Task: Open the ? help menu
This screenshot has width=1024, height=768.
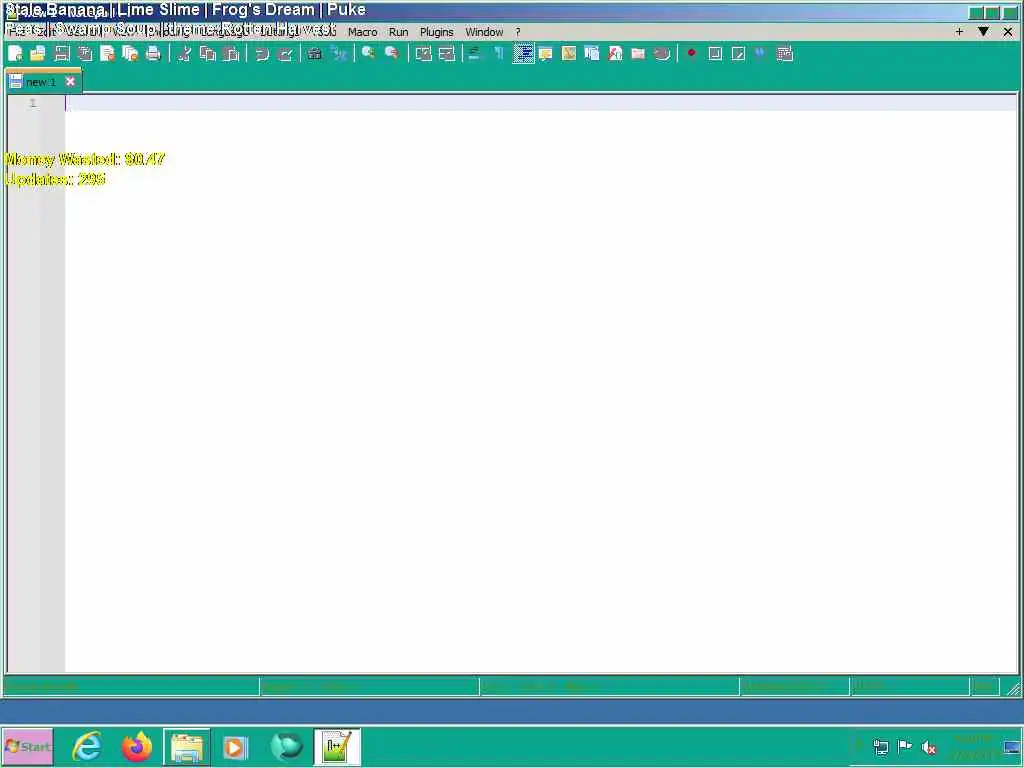Action: pyautogui.click(x=518, y=32)
